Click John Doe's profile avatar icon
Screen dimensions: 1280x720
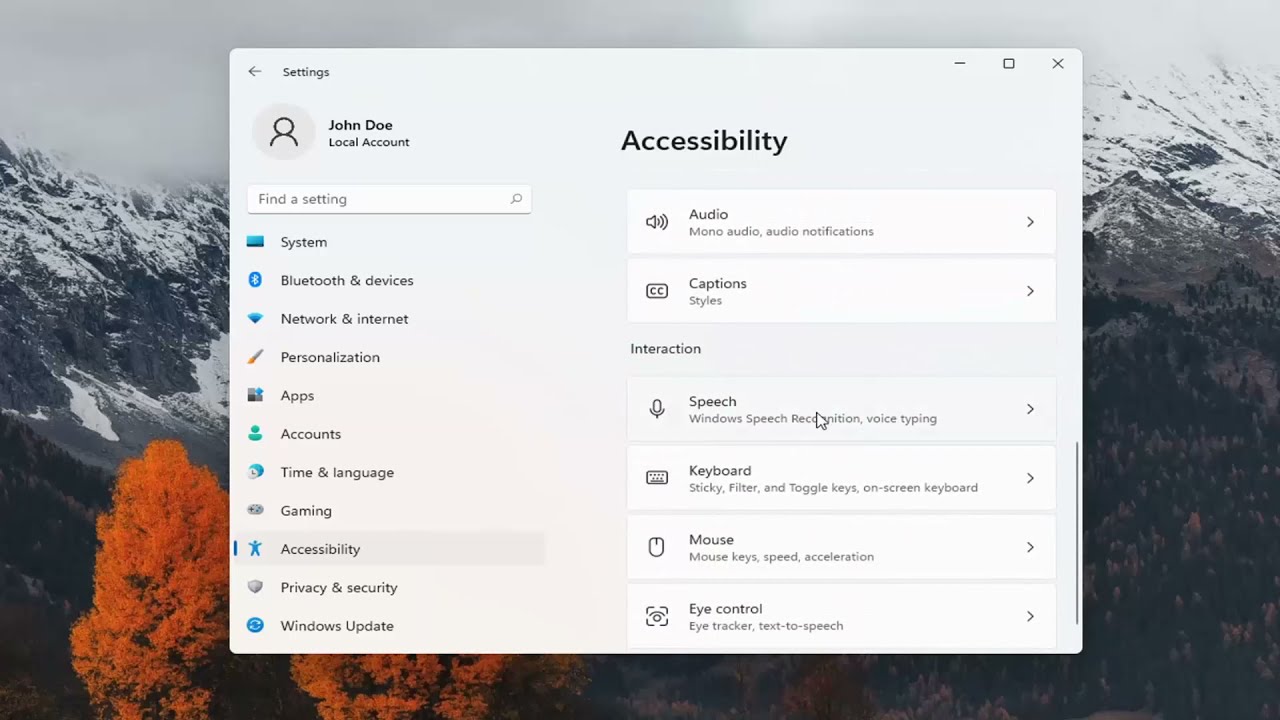284,132
